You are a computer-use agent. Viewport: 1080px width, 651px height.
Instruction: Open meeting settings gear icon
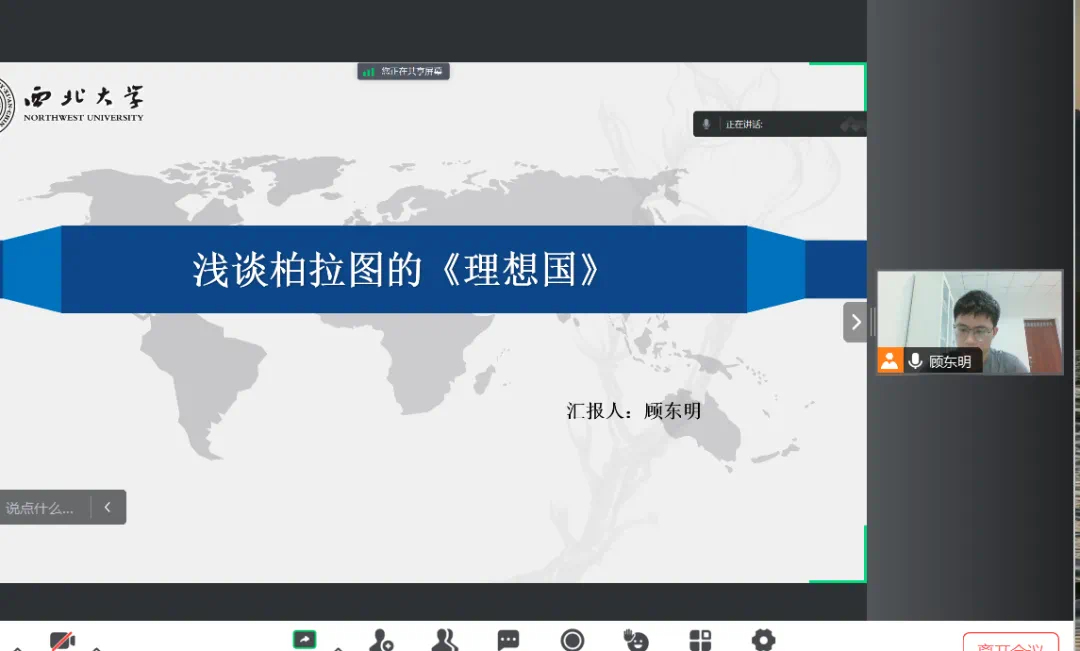(x=763, y=640)
